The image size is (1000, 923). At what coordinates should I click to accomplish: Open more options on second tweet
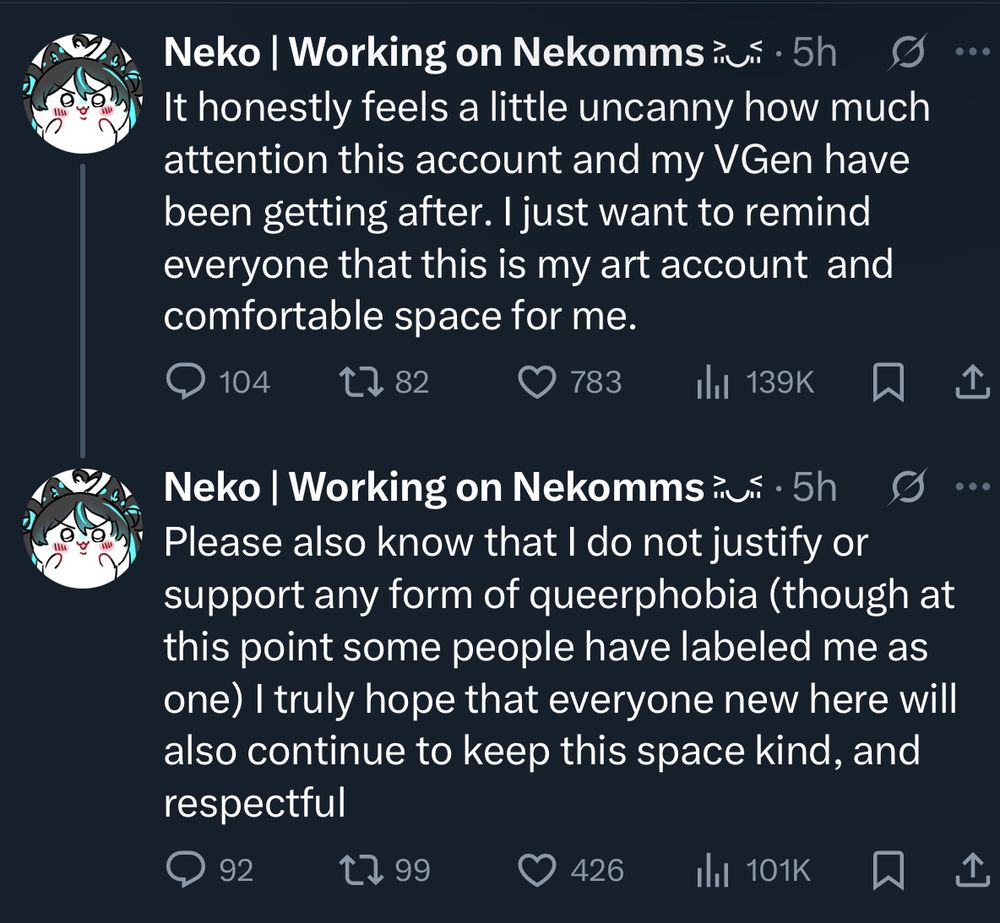pyautogui.click(x=970, y=487)
